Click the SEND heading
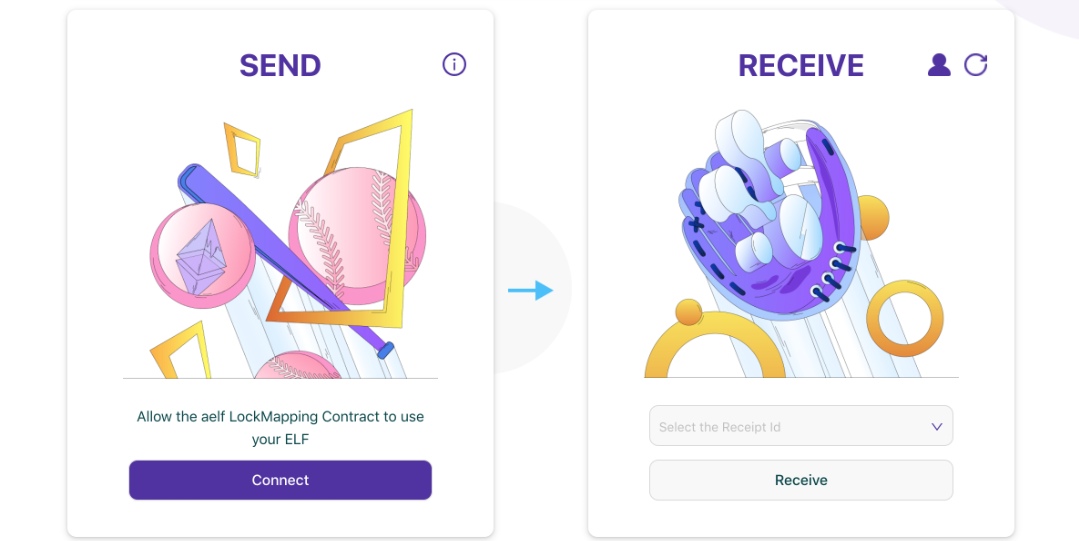This screenshot has height=541, width=1079. click(x=280, y=66)
